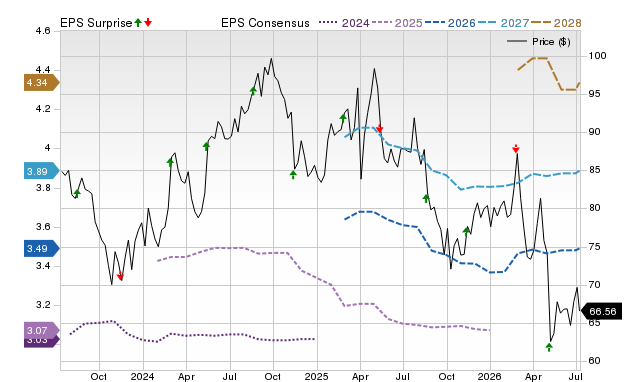
Task: Click the black 66.56 price tag
Action: click(601, 311)
